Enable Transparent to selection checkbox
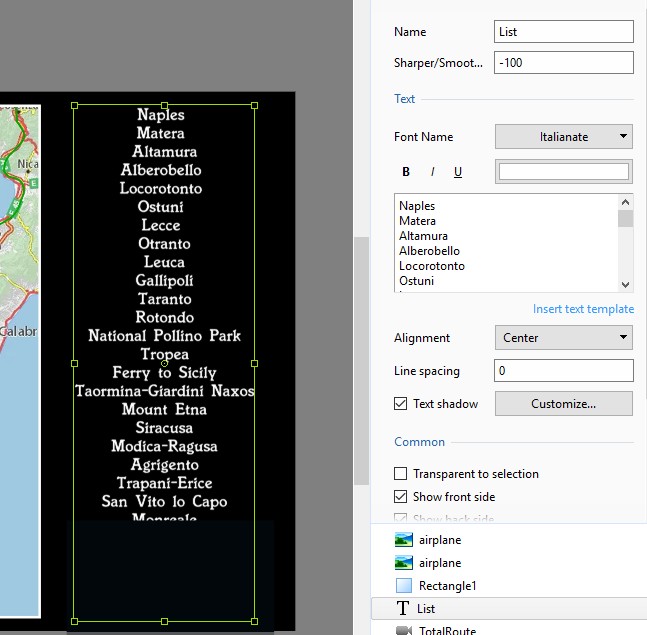Viewport: 647px width, 635px height. 401,474
